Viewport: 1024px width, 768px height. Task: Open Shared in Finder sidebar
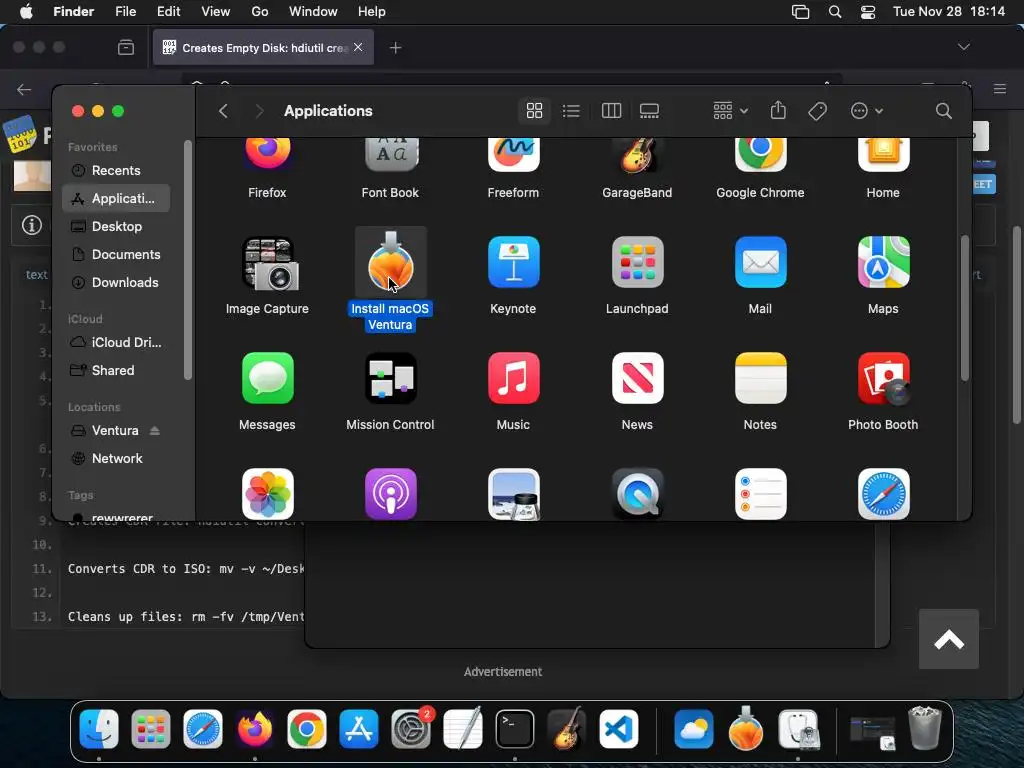[116, 370]
